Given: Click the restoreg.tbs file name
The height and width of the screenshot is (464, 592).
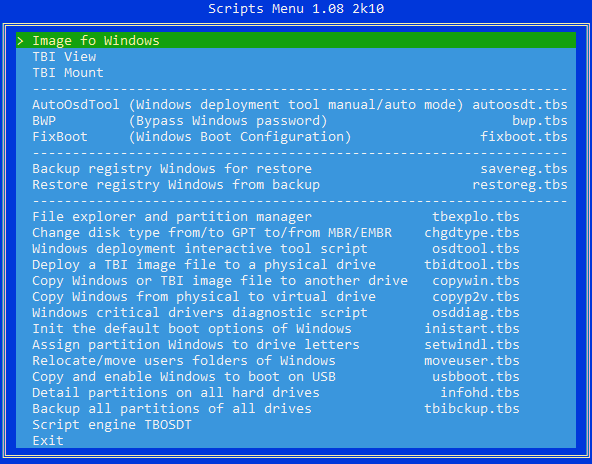Looking at the screenshot, I should coord(520,185).
